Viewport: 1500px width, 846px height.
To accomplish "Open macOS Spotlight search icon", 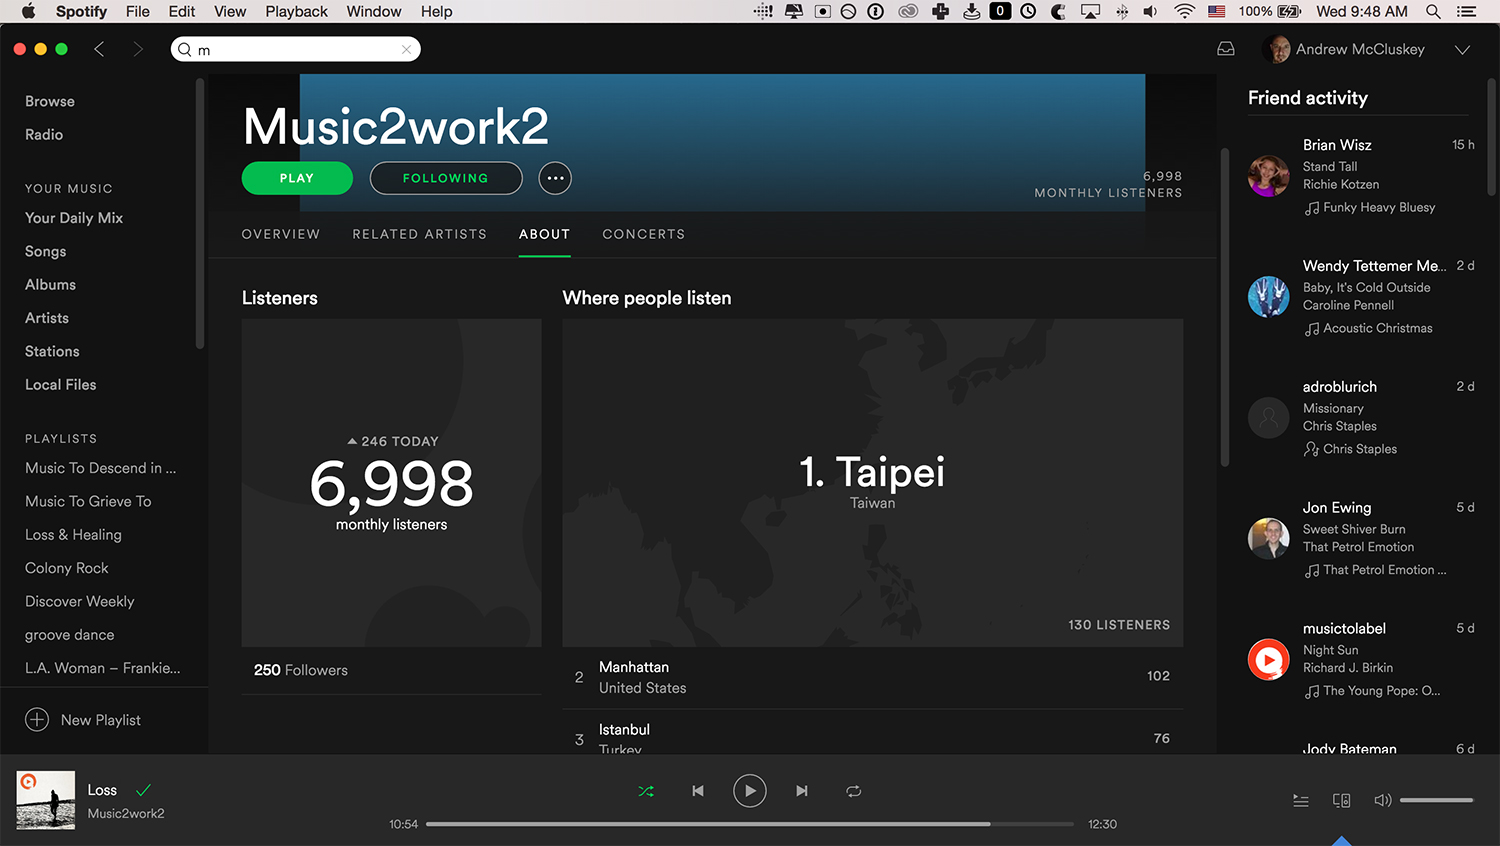I will point(1433,11).
